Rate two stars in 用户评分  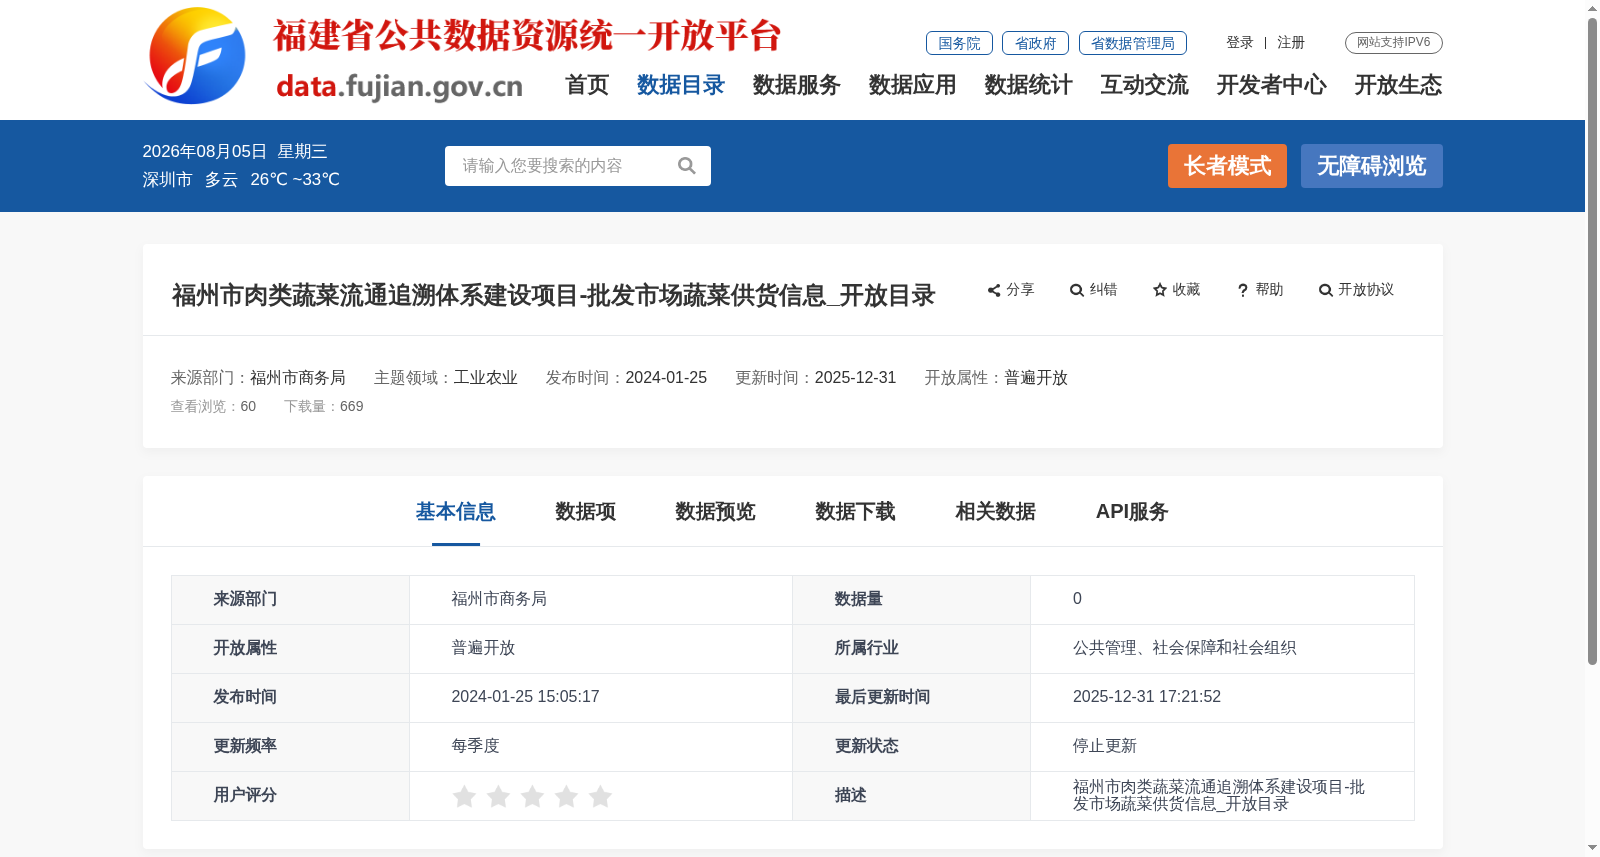click(x=498, y=796)
